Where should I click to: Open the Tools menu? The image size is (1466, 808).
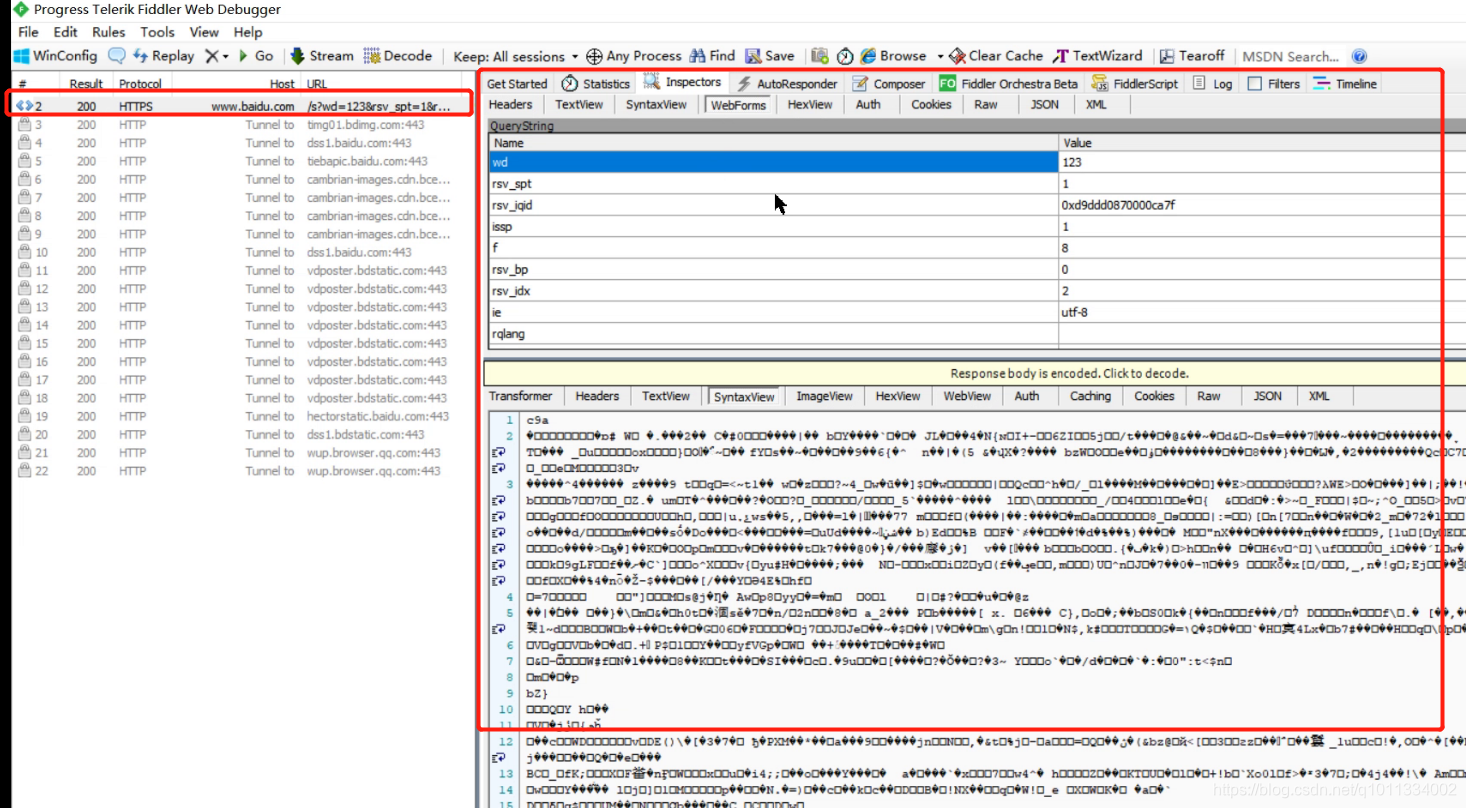(x=157, y=32)
